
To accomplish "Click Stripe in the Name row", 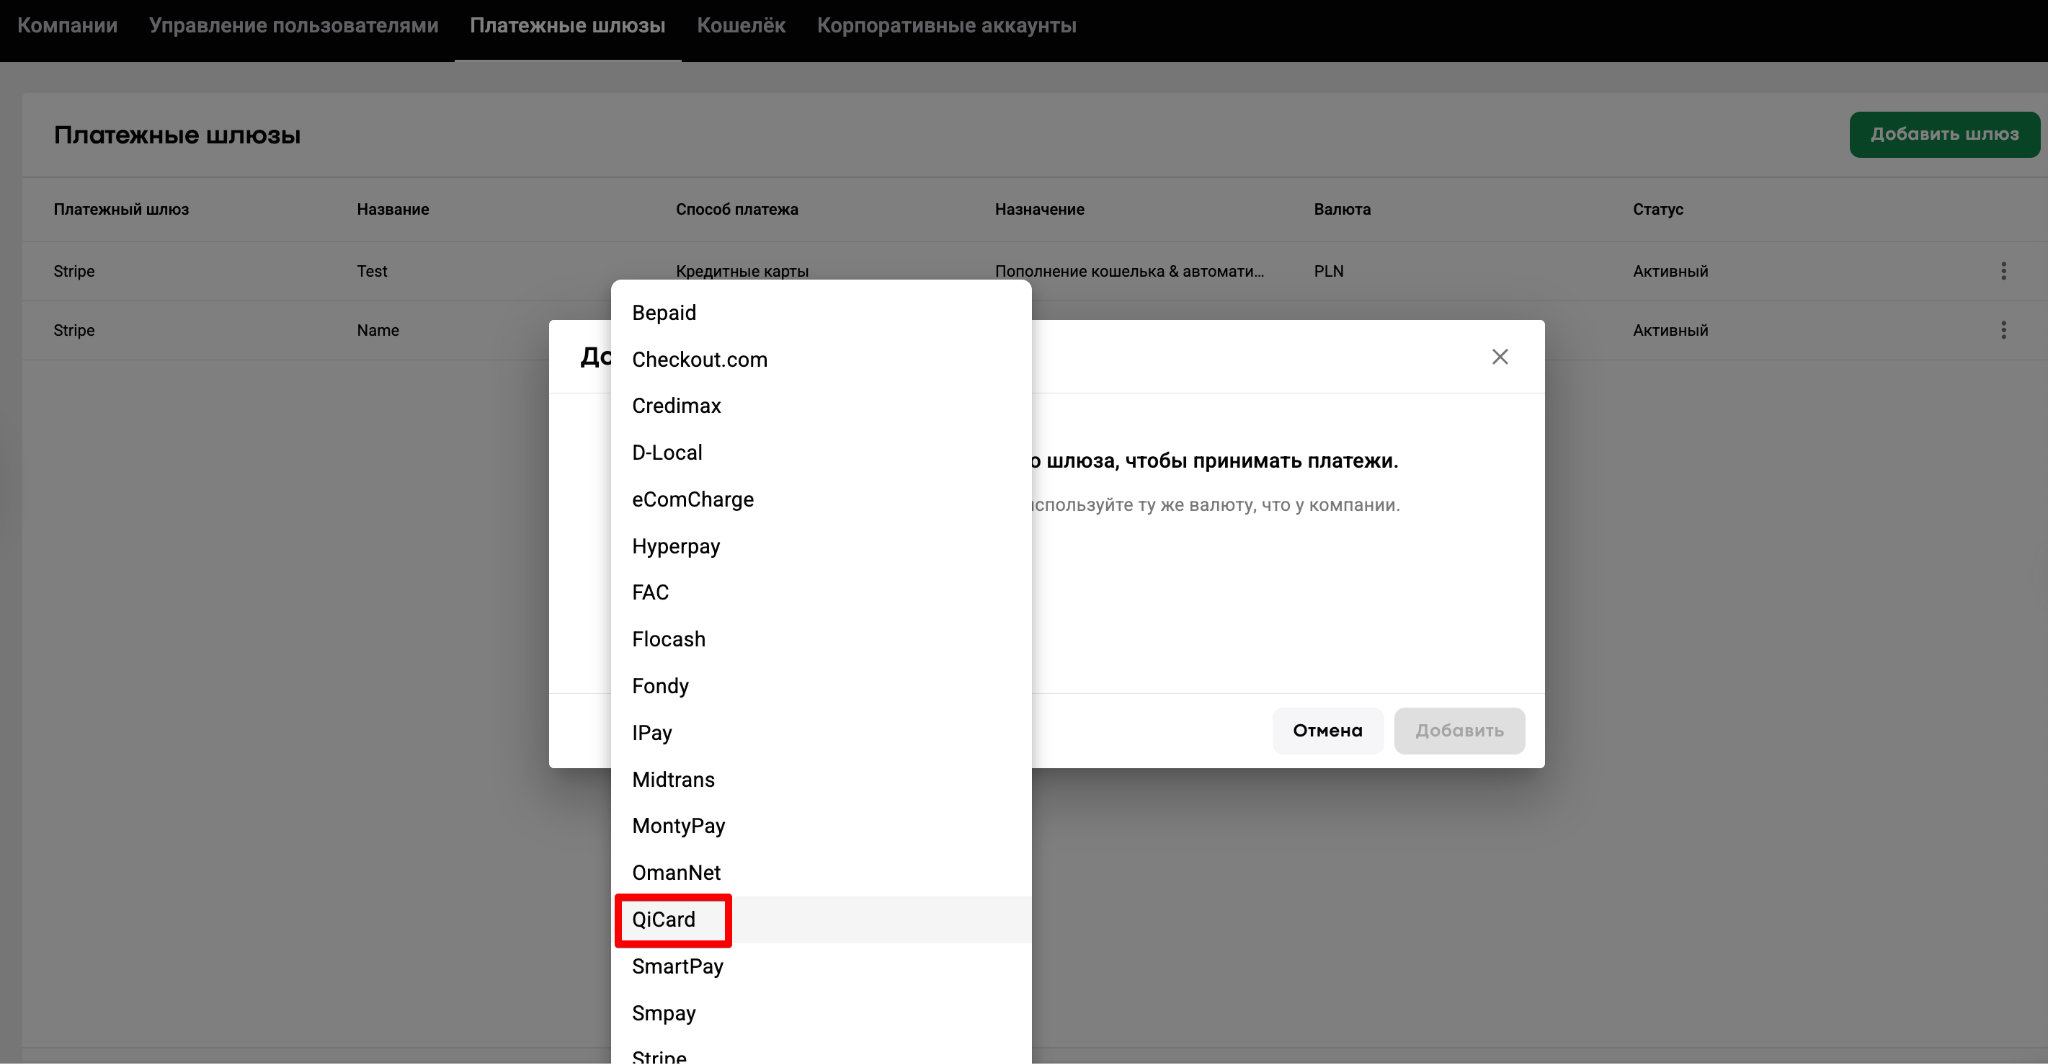I will (x=74, y=330).
